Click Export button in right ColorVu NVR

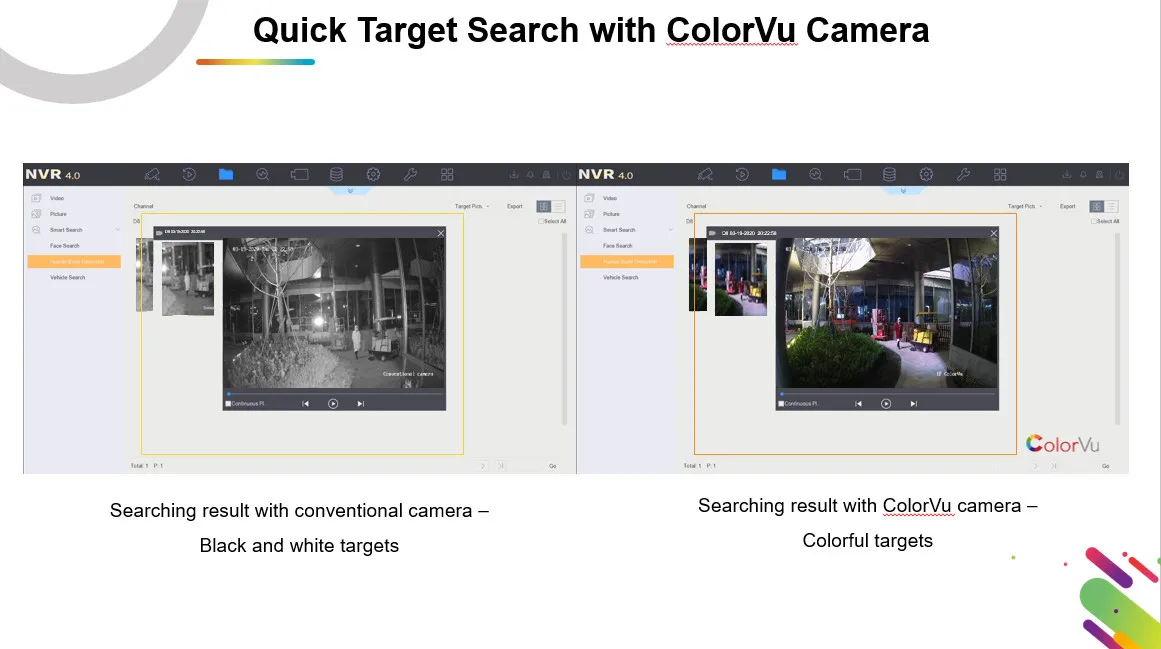pyautogui.click(x=1068, y=206)
